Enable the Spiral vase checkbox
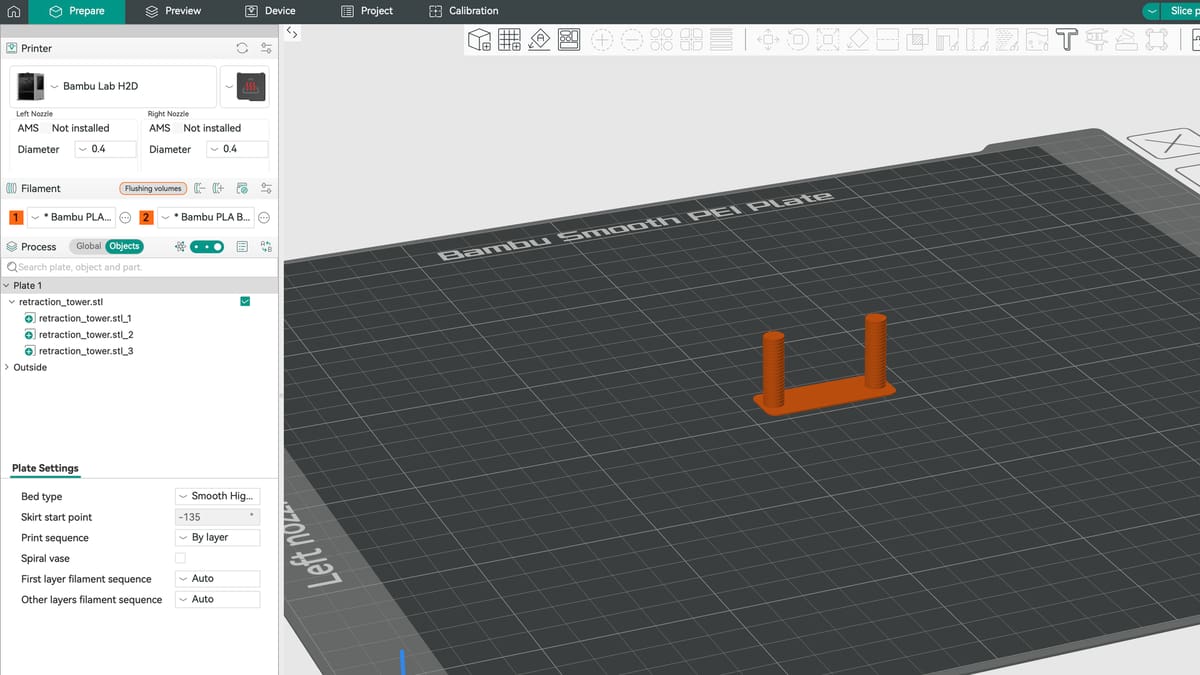 [x=180, y=558]
